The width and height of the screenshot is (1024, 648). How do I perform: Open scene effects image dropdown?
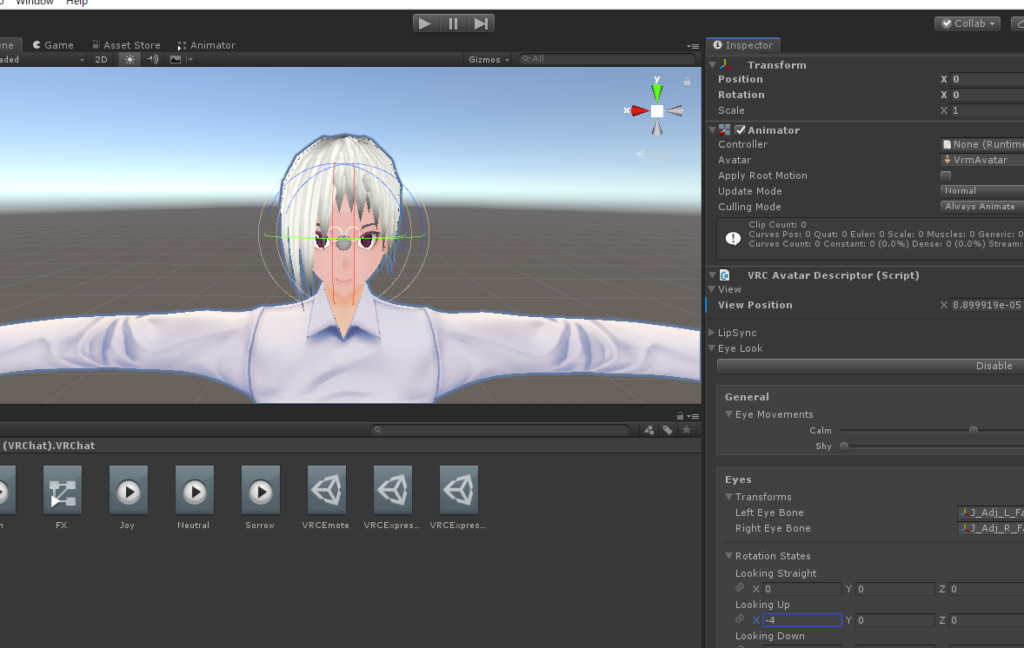pyautogui.click(x=181, y=59)
